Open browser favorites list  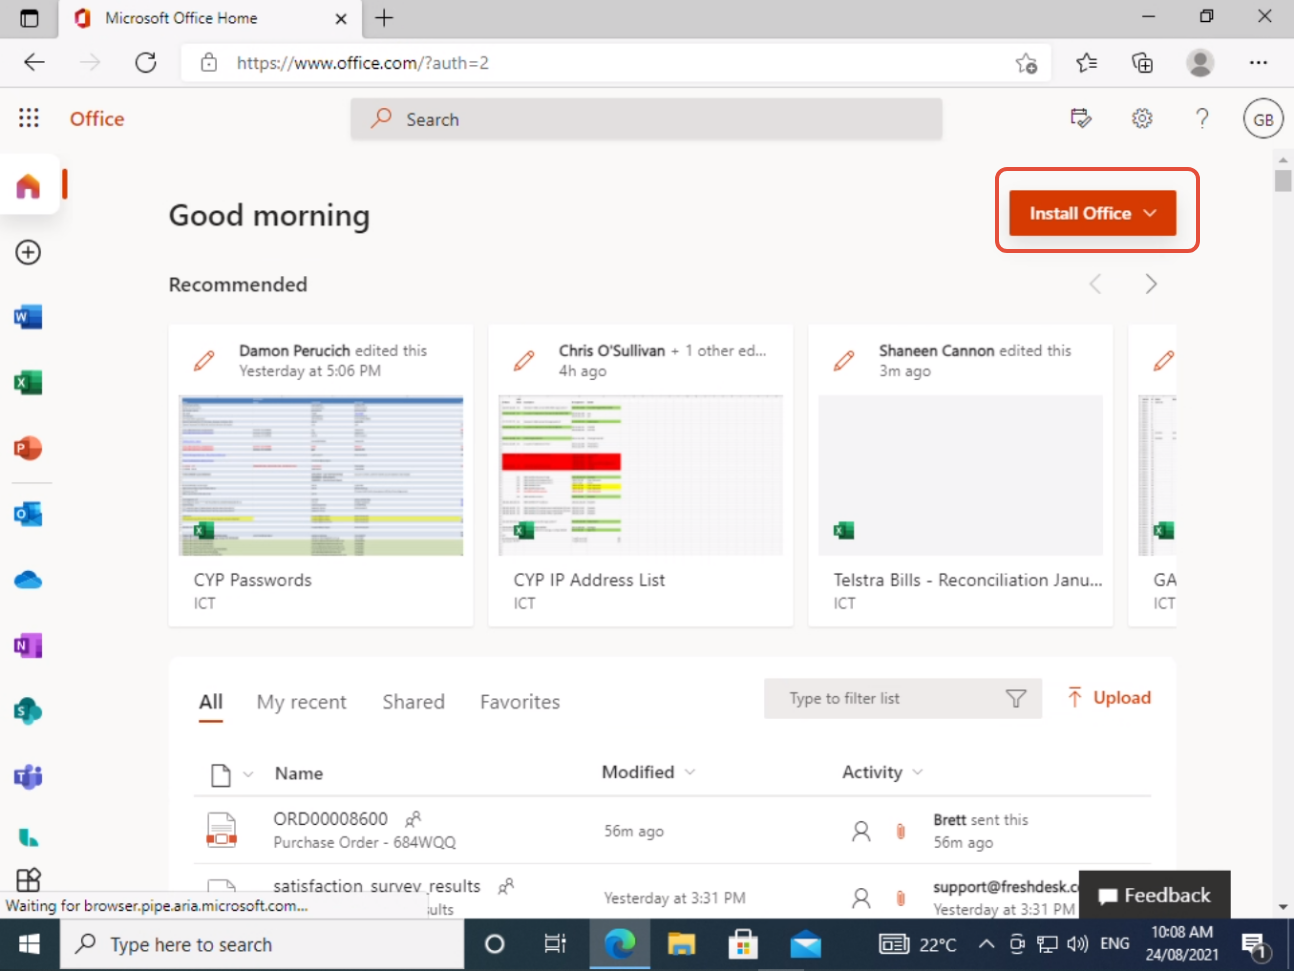[1087, 63]
